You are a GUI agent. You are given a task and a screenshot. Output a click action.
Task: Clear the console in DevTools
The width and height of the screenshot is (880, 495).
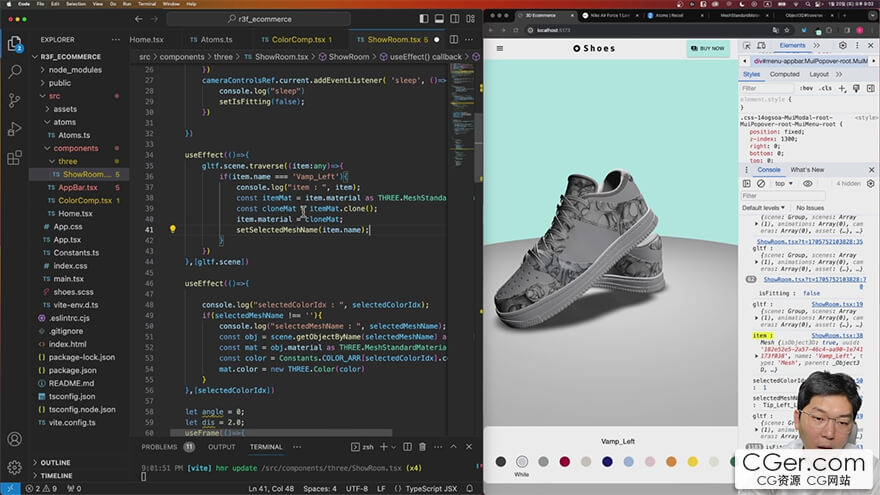761,184
